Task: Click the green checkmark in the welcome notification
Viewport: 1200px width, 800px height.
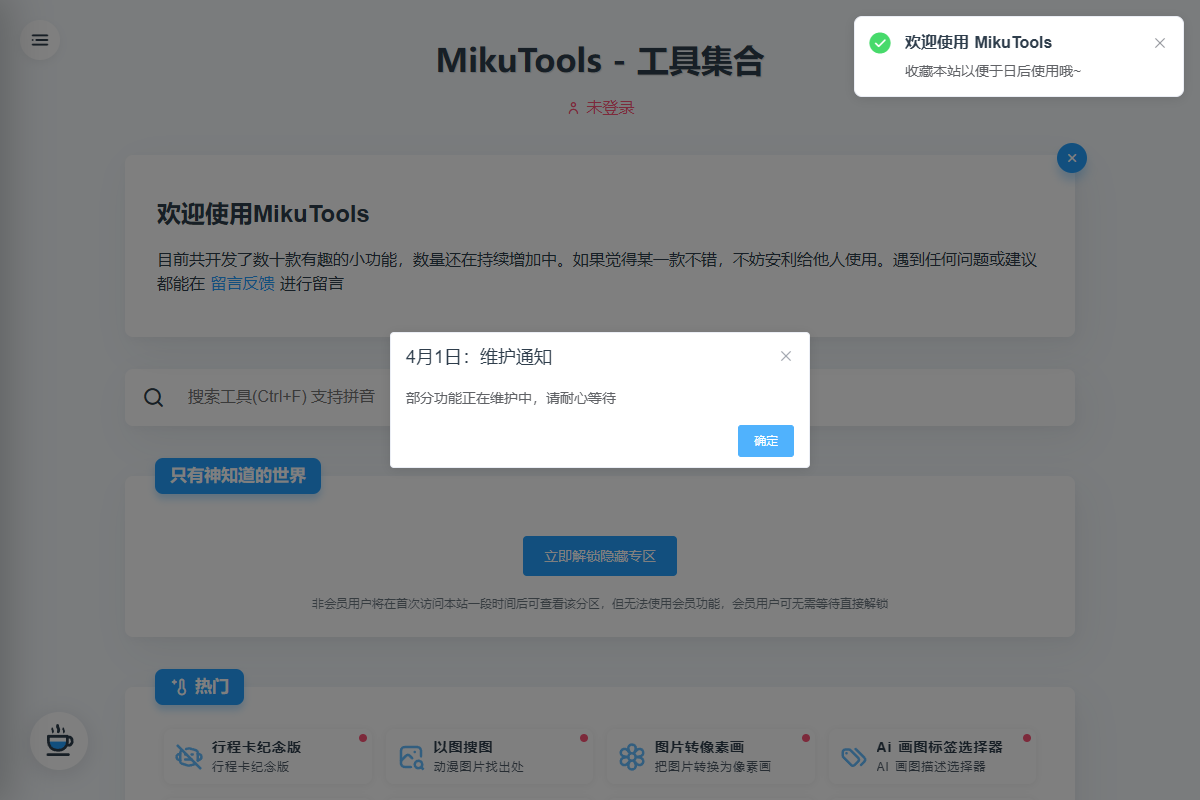Action: [x=880, y=43]
